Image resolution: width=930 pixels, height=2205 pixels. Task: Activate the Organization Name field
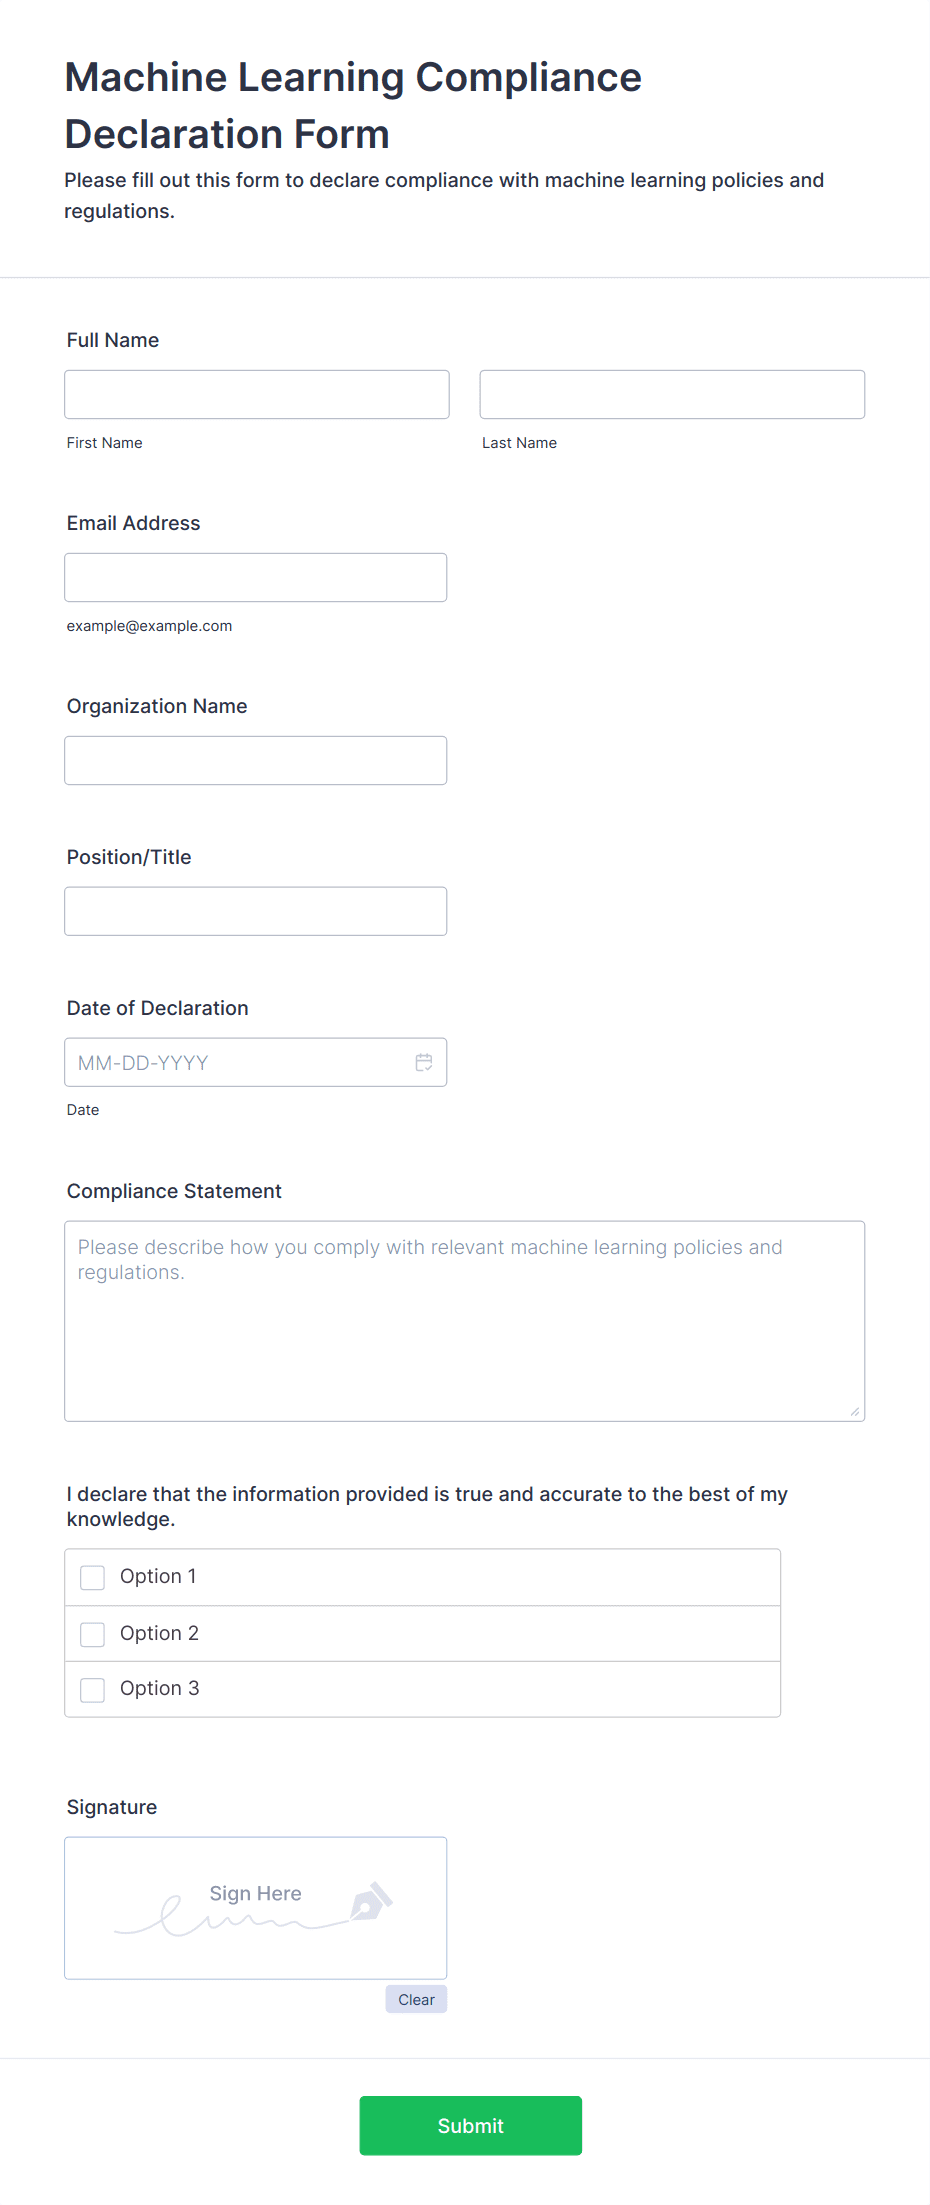point(256,760)
